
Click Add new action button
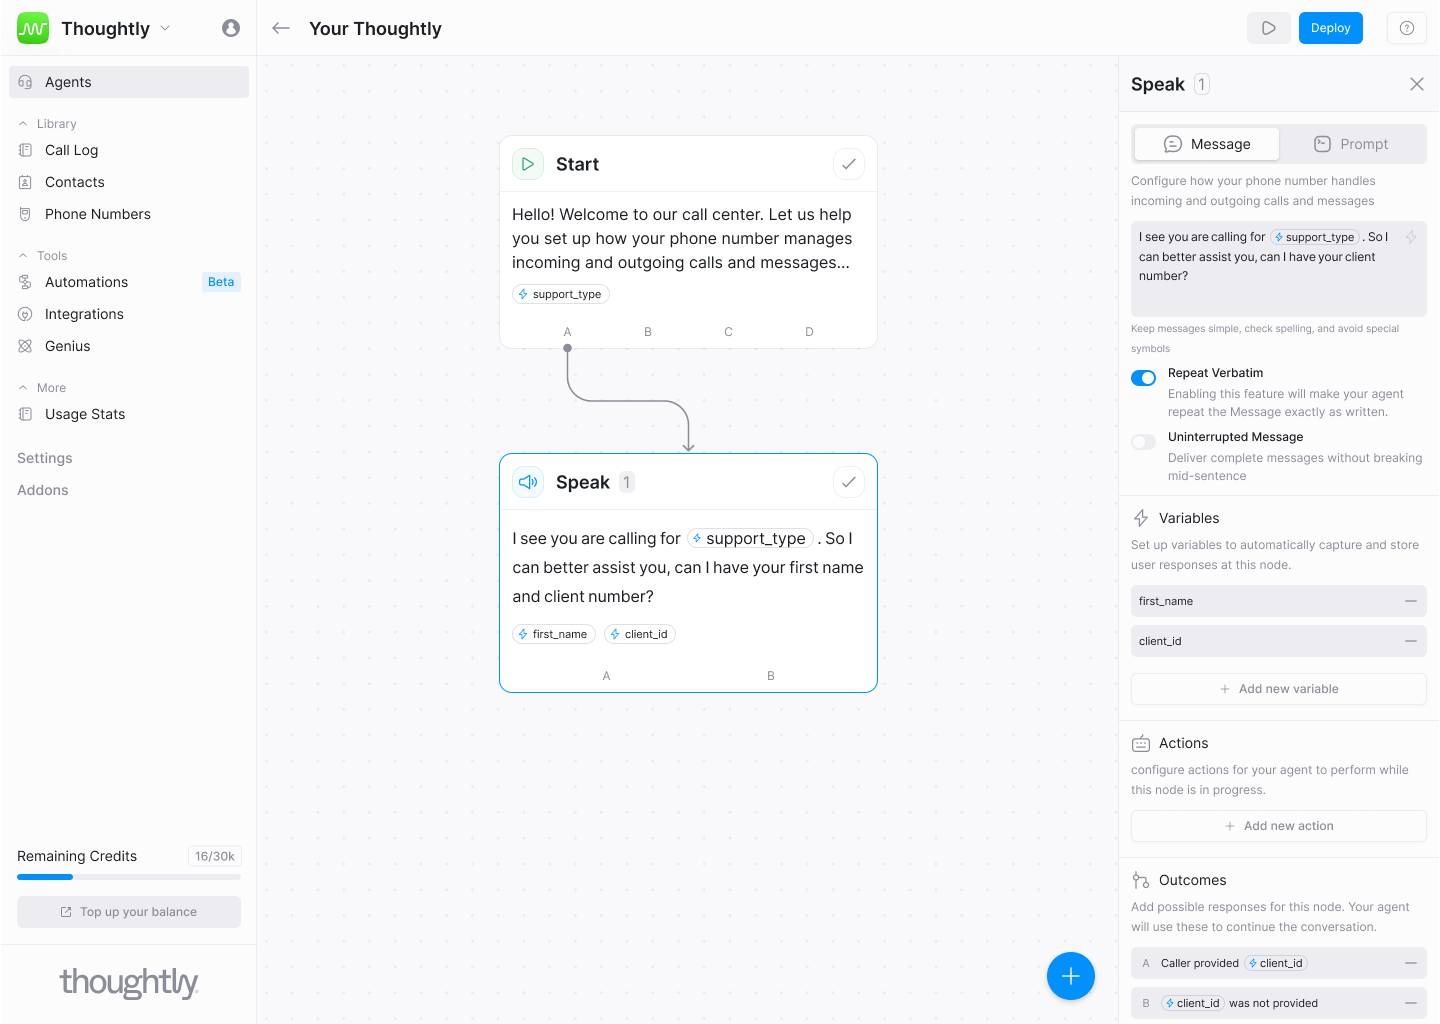click(1279, 826)
